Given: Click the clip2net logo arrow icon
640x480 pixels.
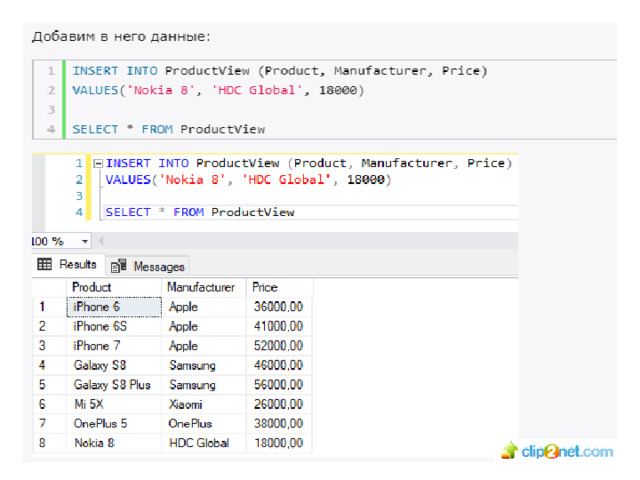Looking at the screenshot, I should (510, 450).
